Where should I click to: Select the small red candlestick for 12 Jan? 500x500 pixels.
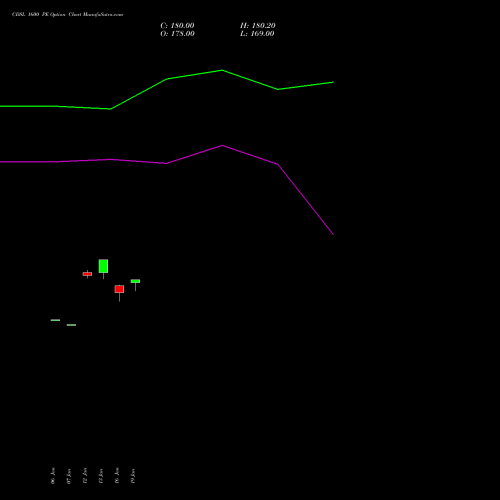coord(87,274)
